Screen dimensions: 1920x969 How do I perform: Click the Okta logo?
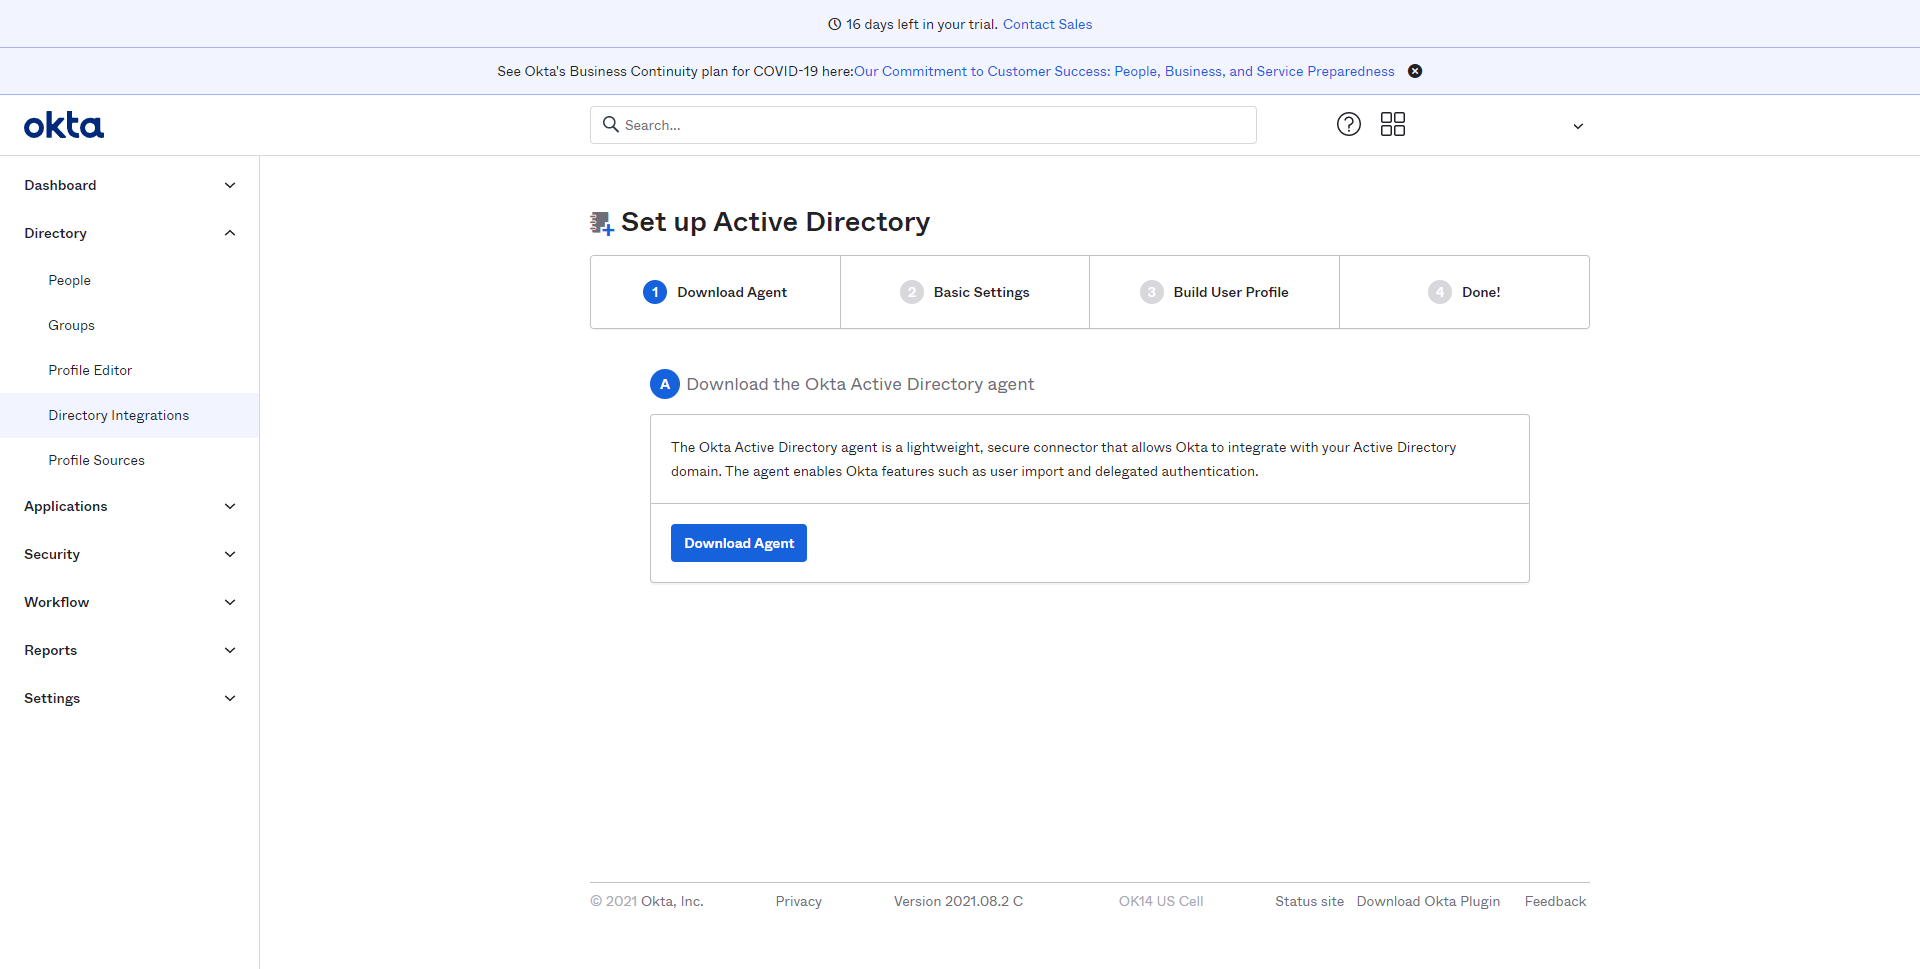coord(64,125)
